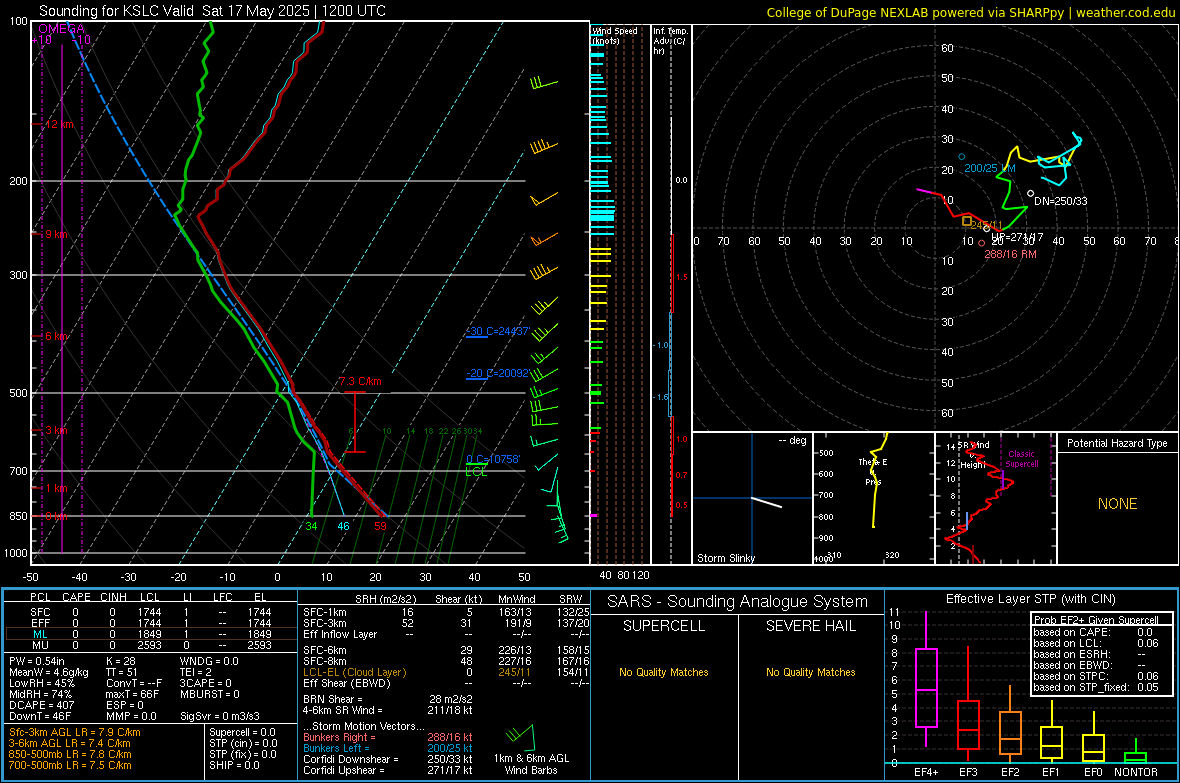Click the Supercell = 0.0 value
1180x783 pixels.
242,733
